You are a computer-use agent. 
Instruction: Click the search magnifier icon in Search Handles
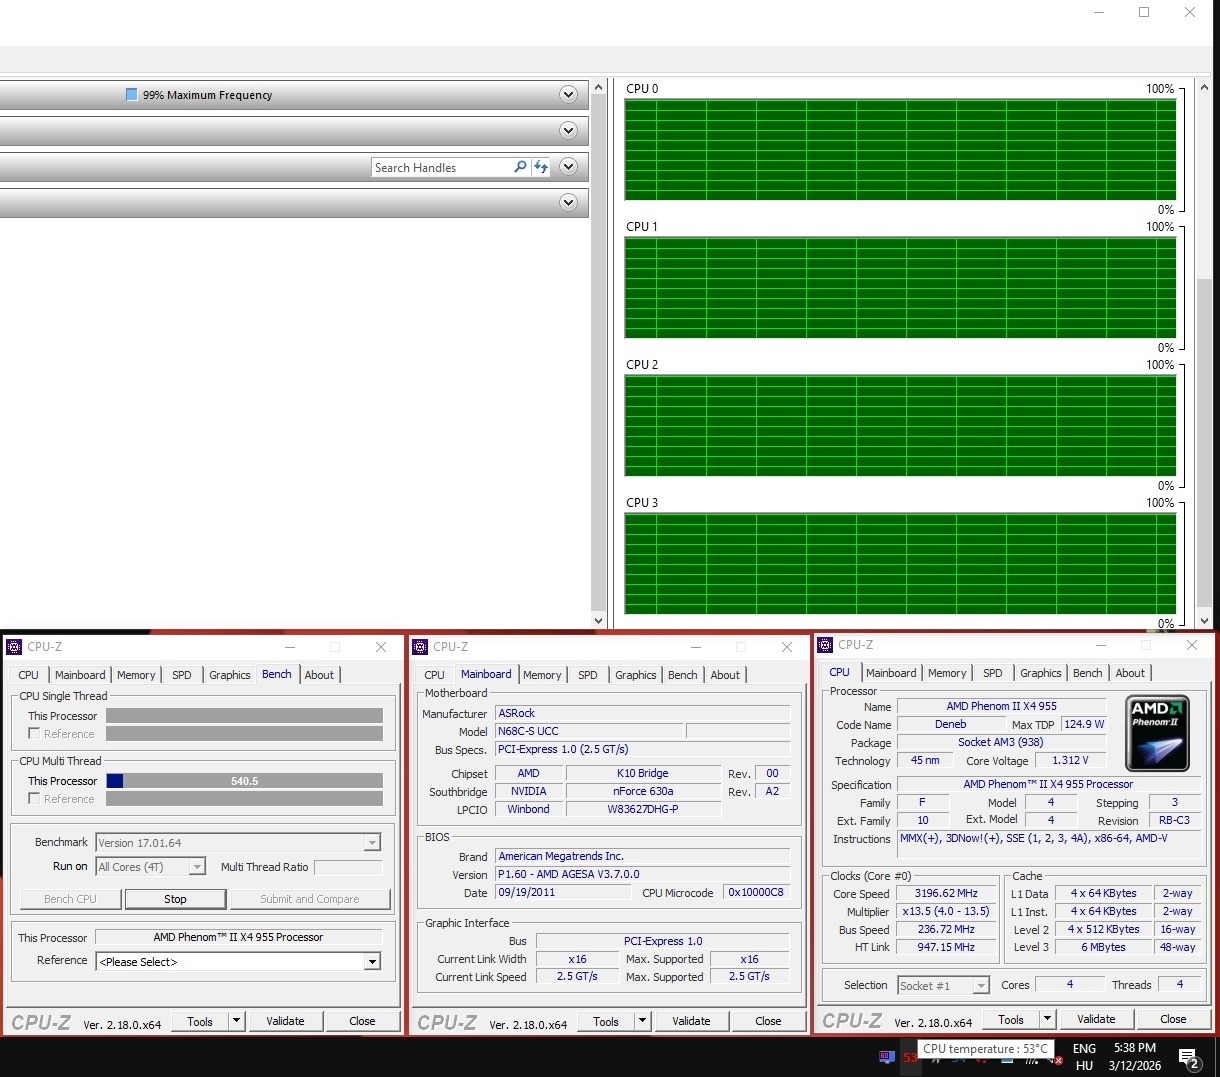(x=520, y=167)
